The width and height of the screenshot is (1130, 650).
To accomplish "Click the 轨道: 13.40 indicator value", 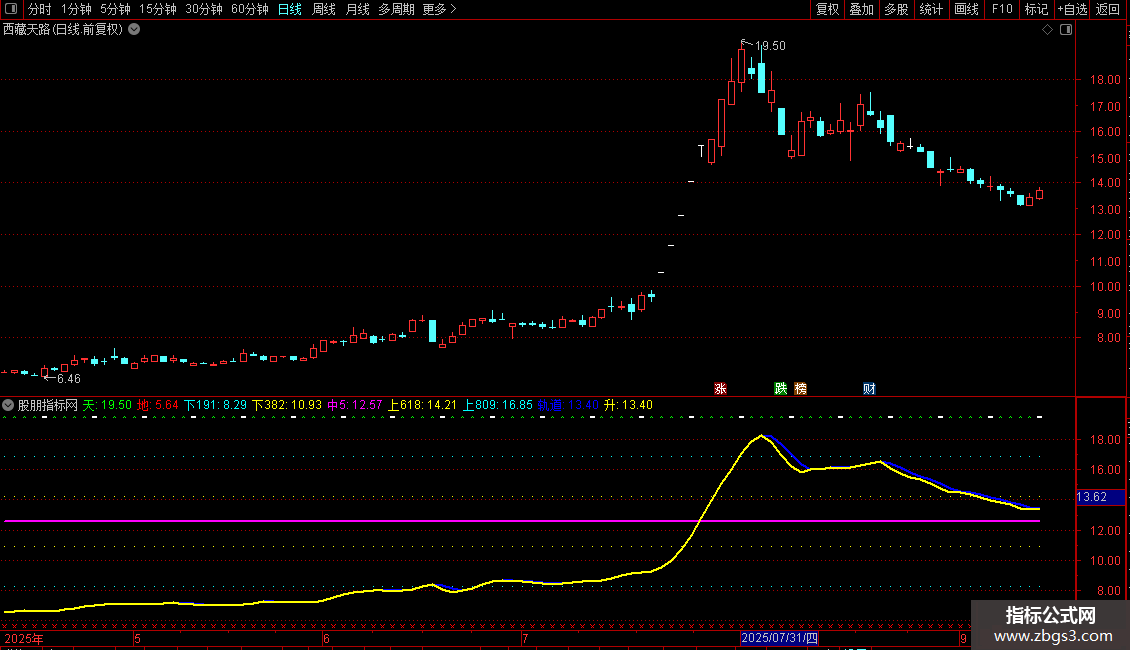I will [x=568, y=405].
